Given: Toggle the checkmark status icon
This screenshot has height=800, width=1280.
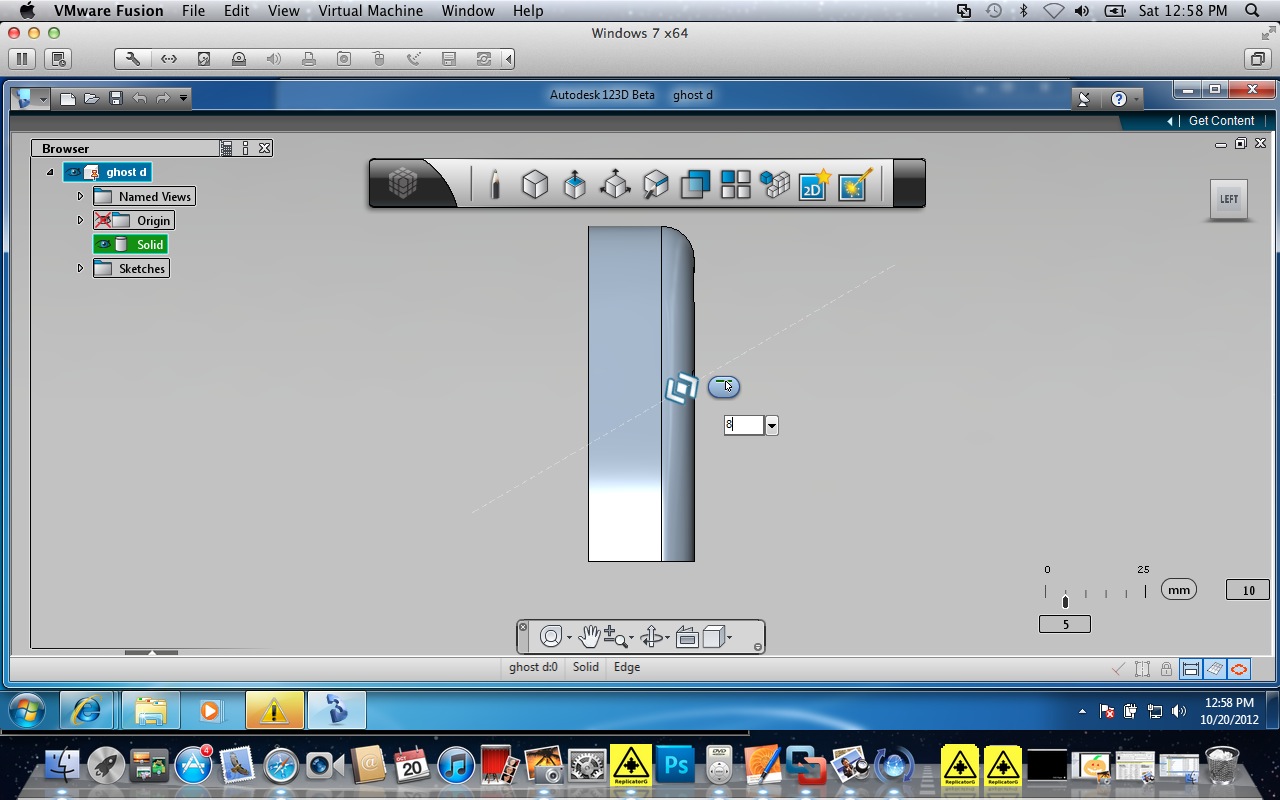Looking at the screenshot, I should 1119,669.
